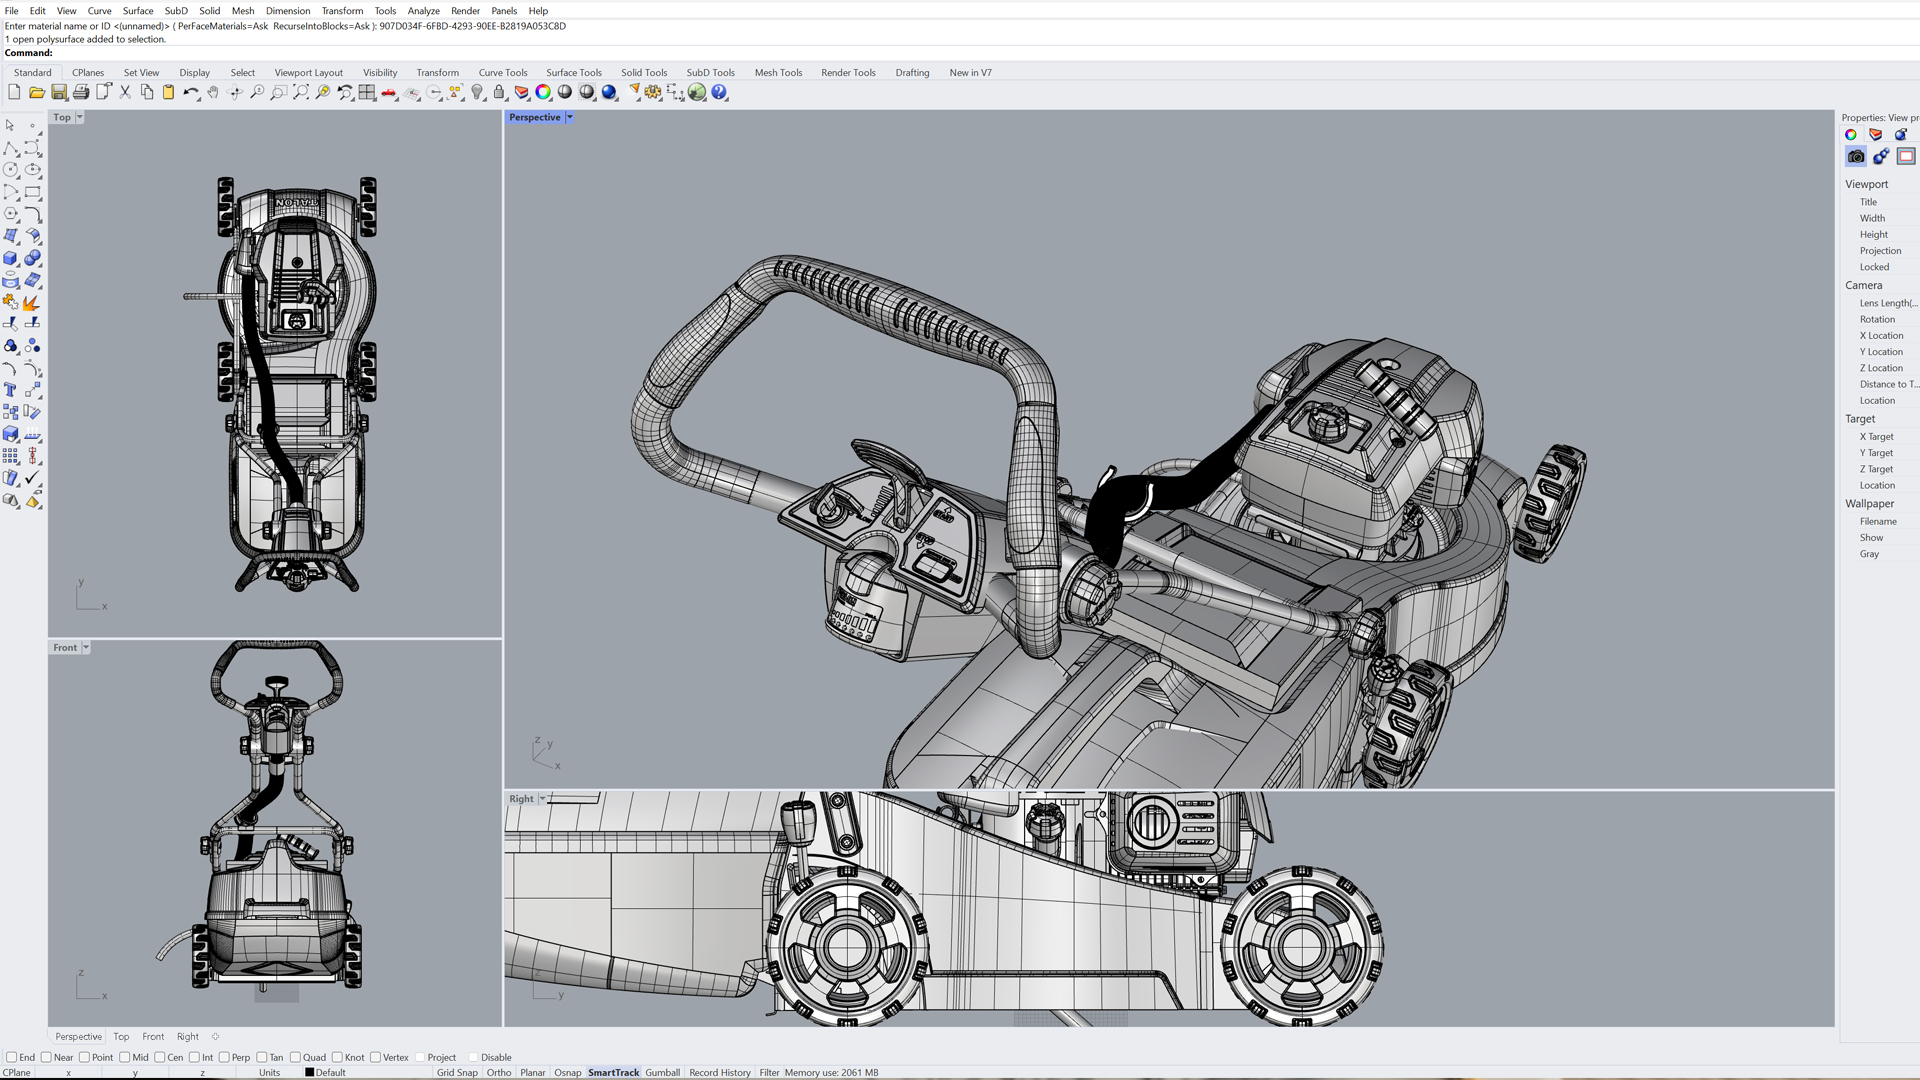Open the Surface menu
This screenshot has width=1920, height=1080.
click(137, 11)
